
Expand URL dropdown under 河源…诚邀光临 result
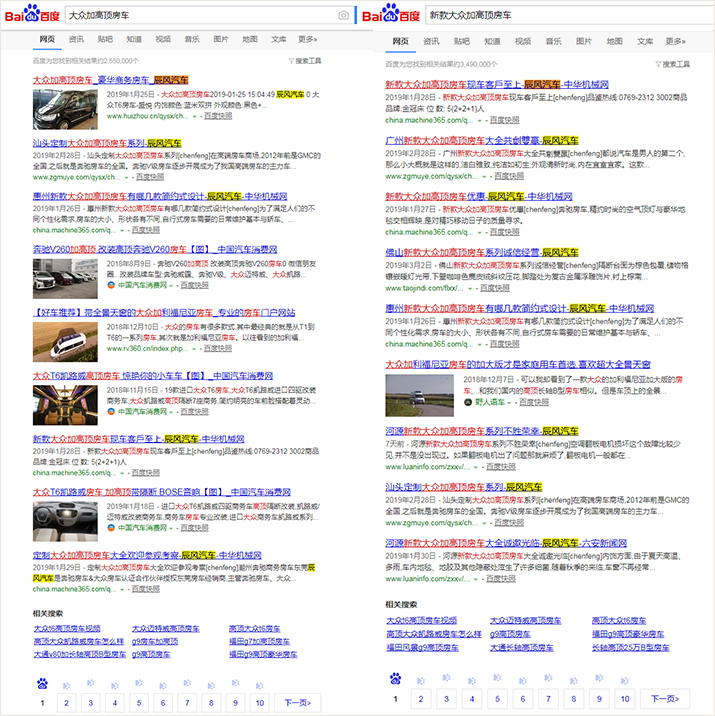pos(476,579)
